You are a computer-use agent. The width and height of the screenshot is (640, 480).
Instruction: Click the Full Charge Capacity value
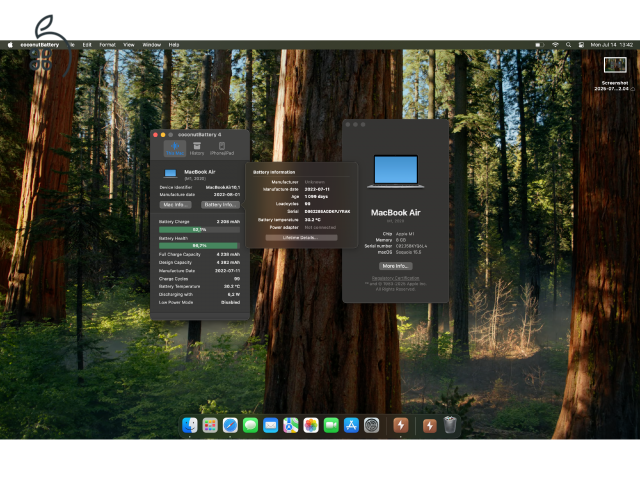[x=228, y=254]
